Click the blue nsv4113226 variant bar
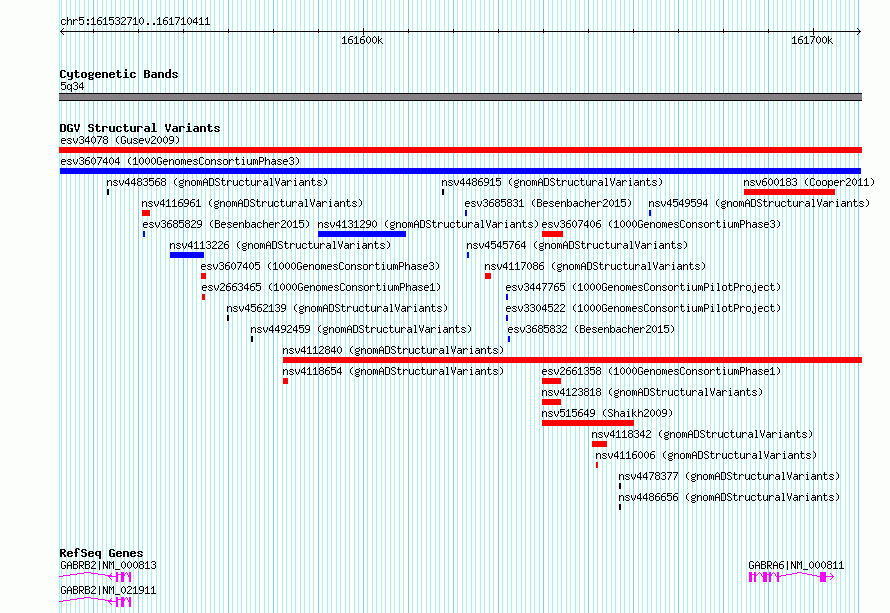Image resolution: width=890 pixels, height=613 pixels. coord(187,255)
